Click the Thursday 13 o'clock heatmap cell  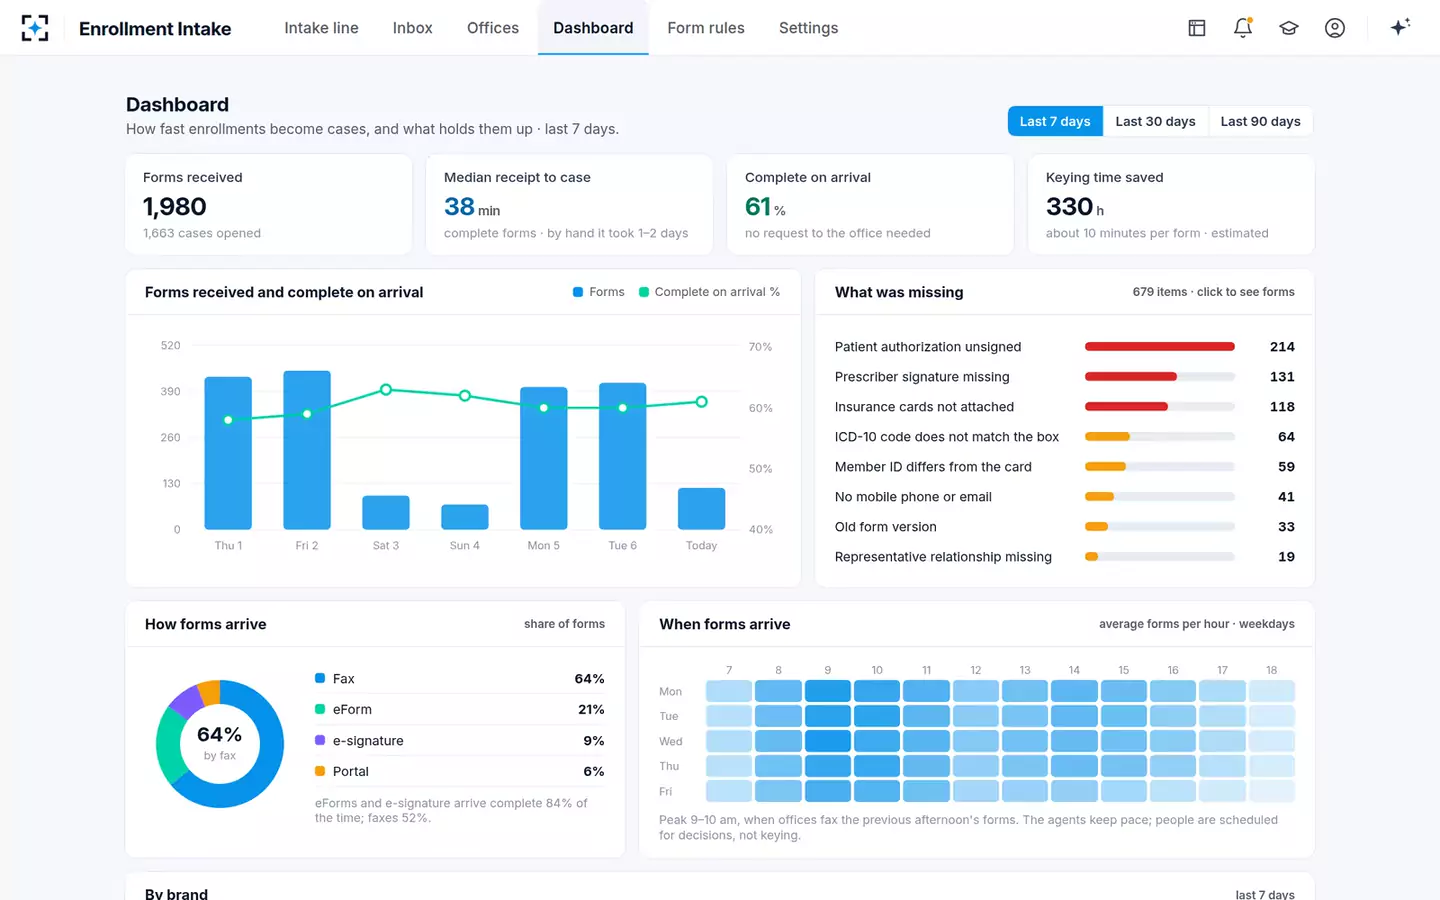tap(1025, 766)
